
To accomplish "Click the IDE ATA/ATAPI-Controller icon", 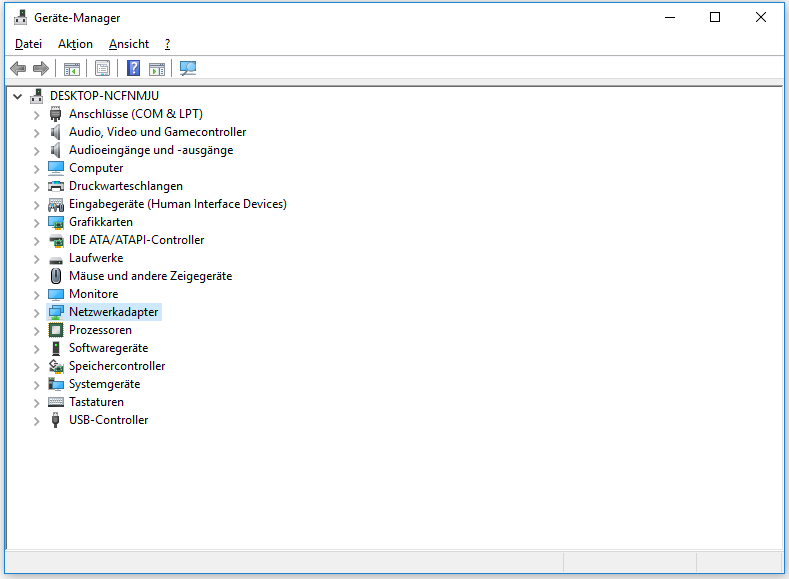I will tap(56, 240).
